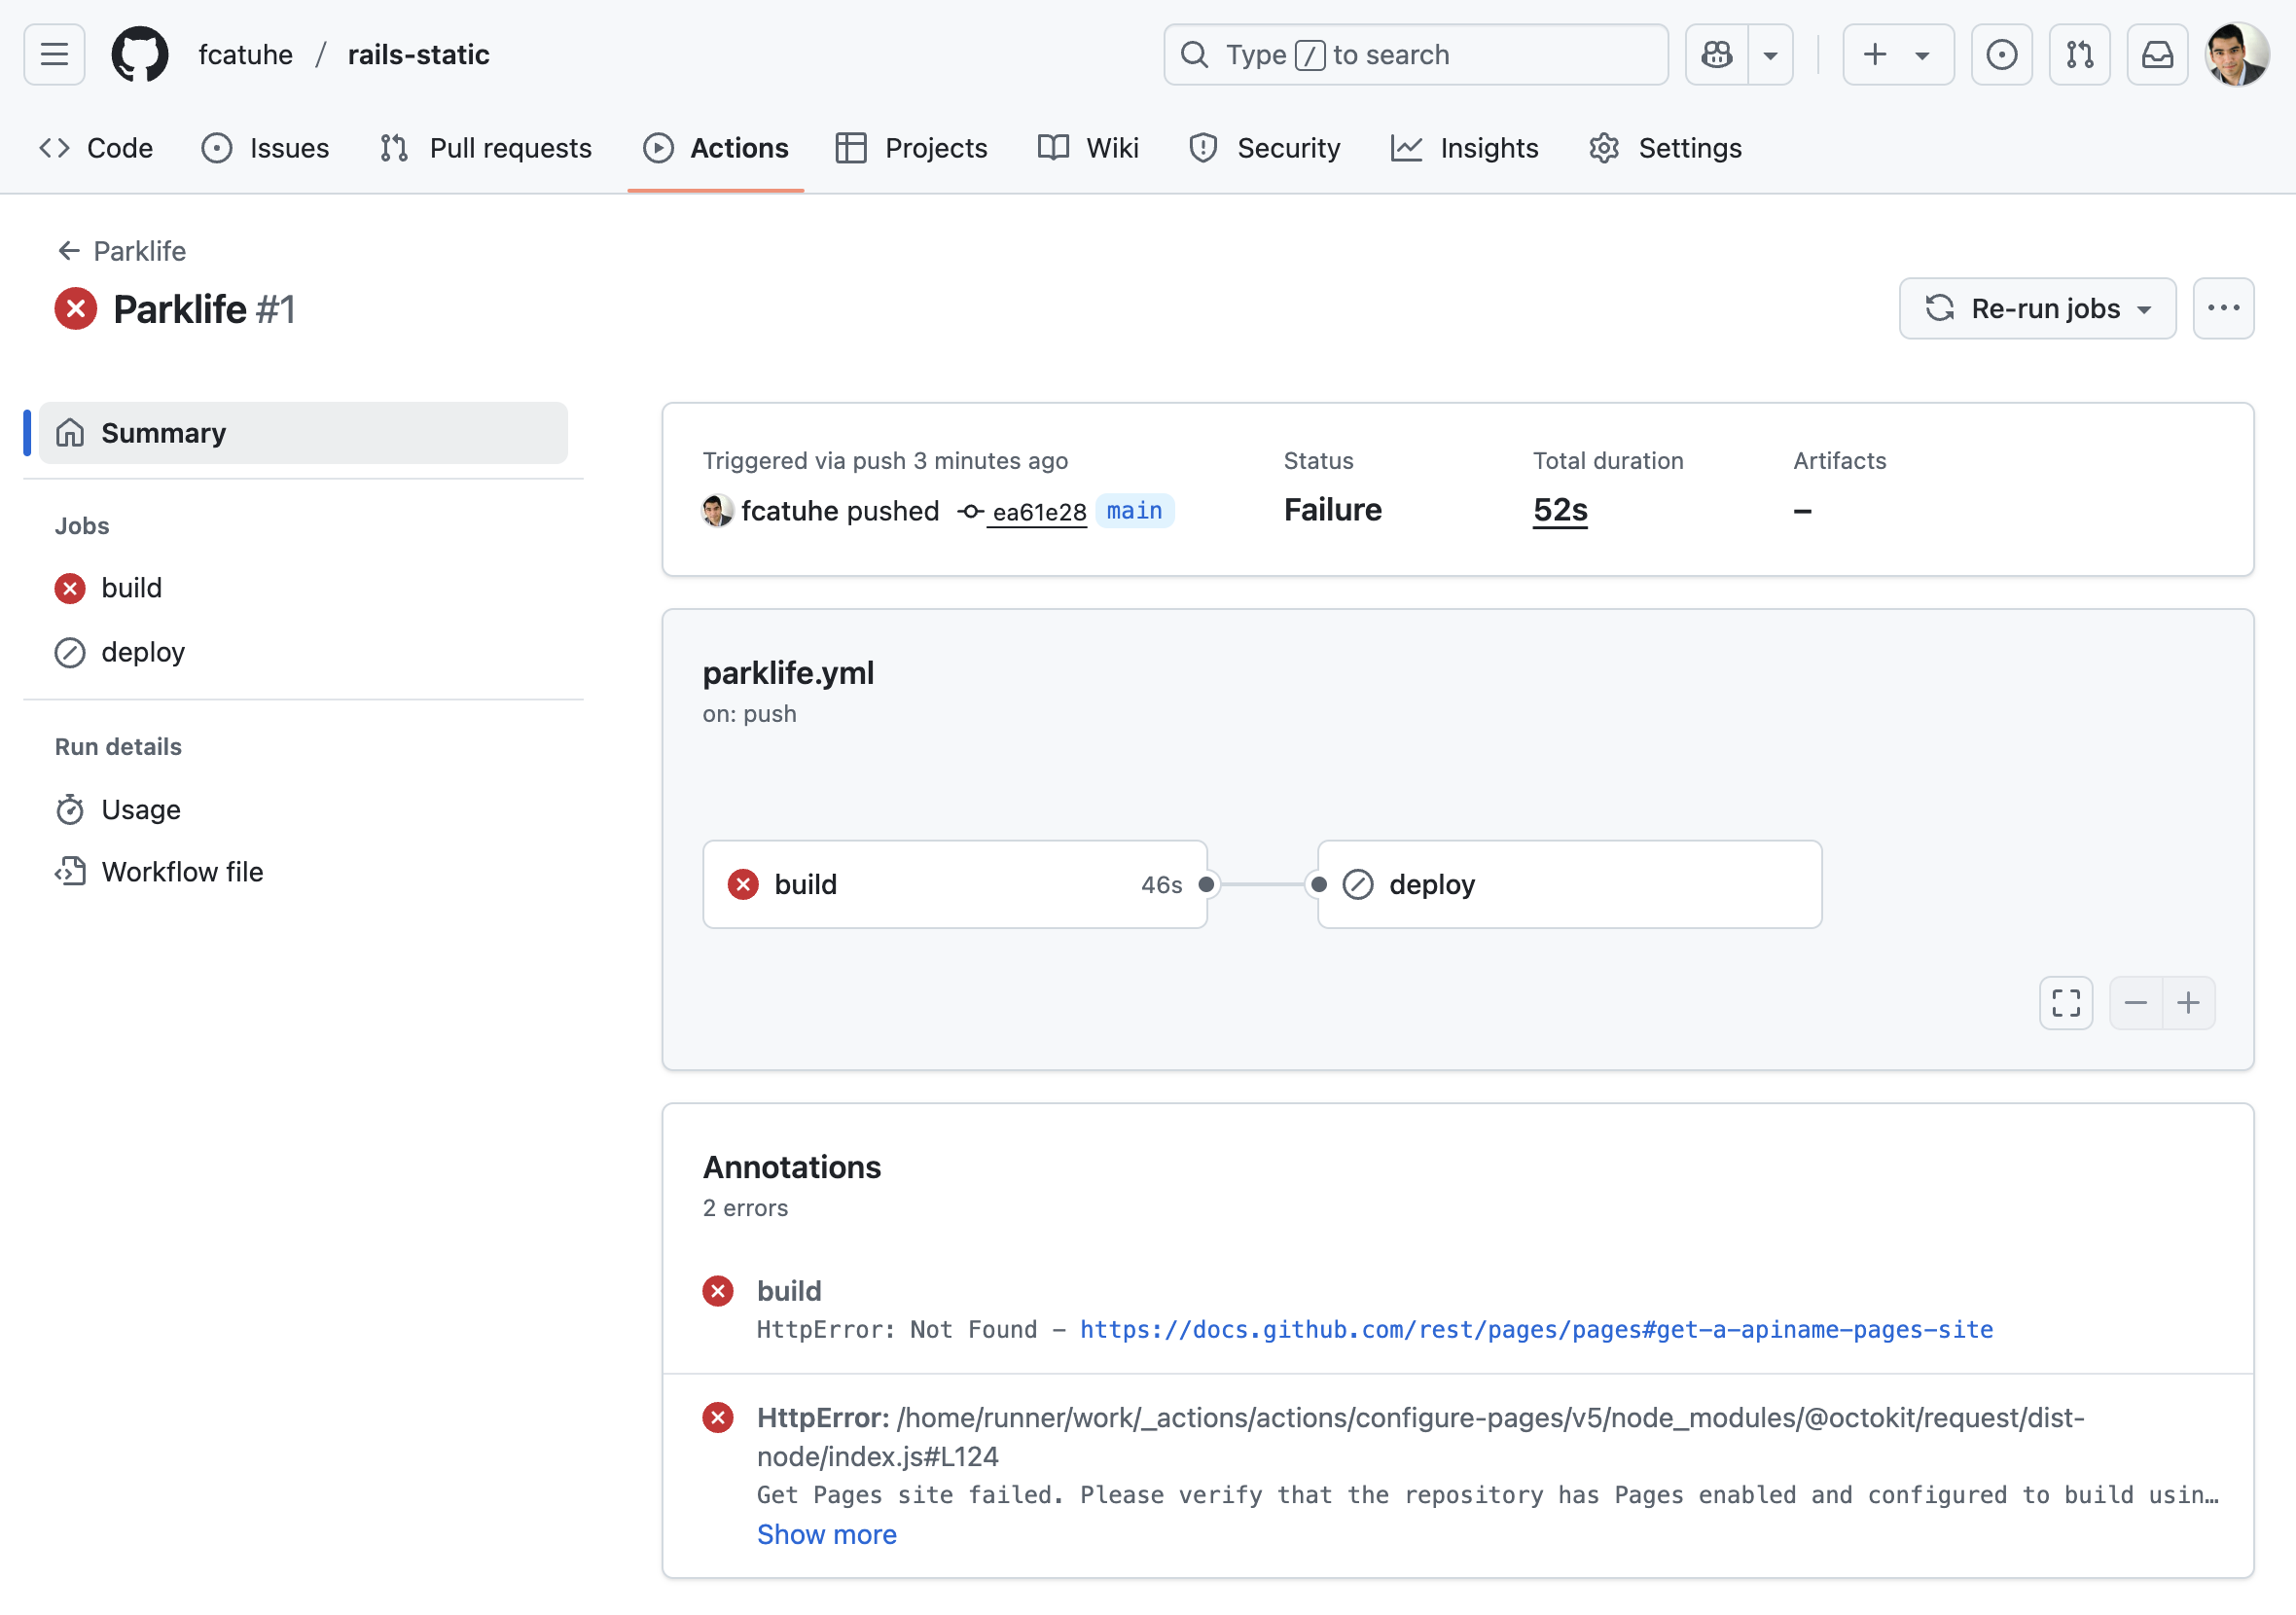Click the 'Failure' status value
2296x1615 pixels.
[1333, 510]
